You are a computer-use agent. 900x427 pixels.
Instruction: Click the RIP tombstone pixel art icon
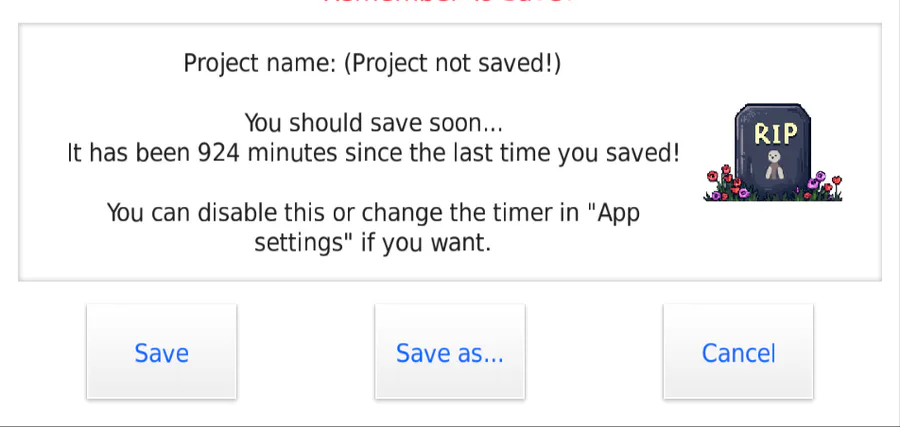click(773, 153)
